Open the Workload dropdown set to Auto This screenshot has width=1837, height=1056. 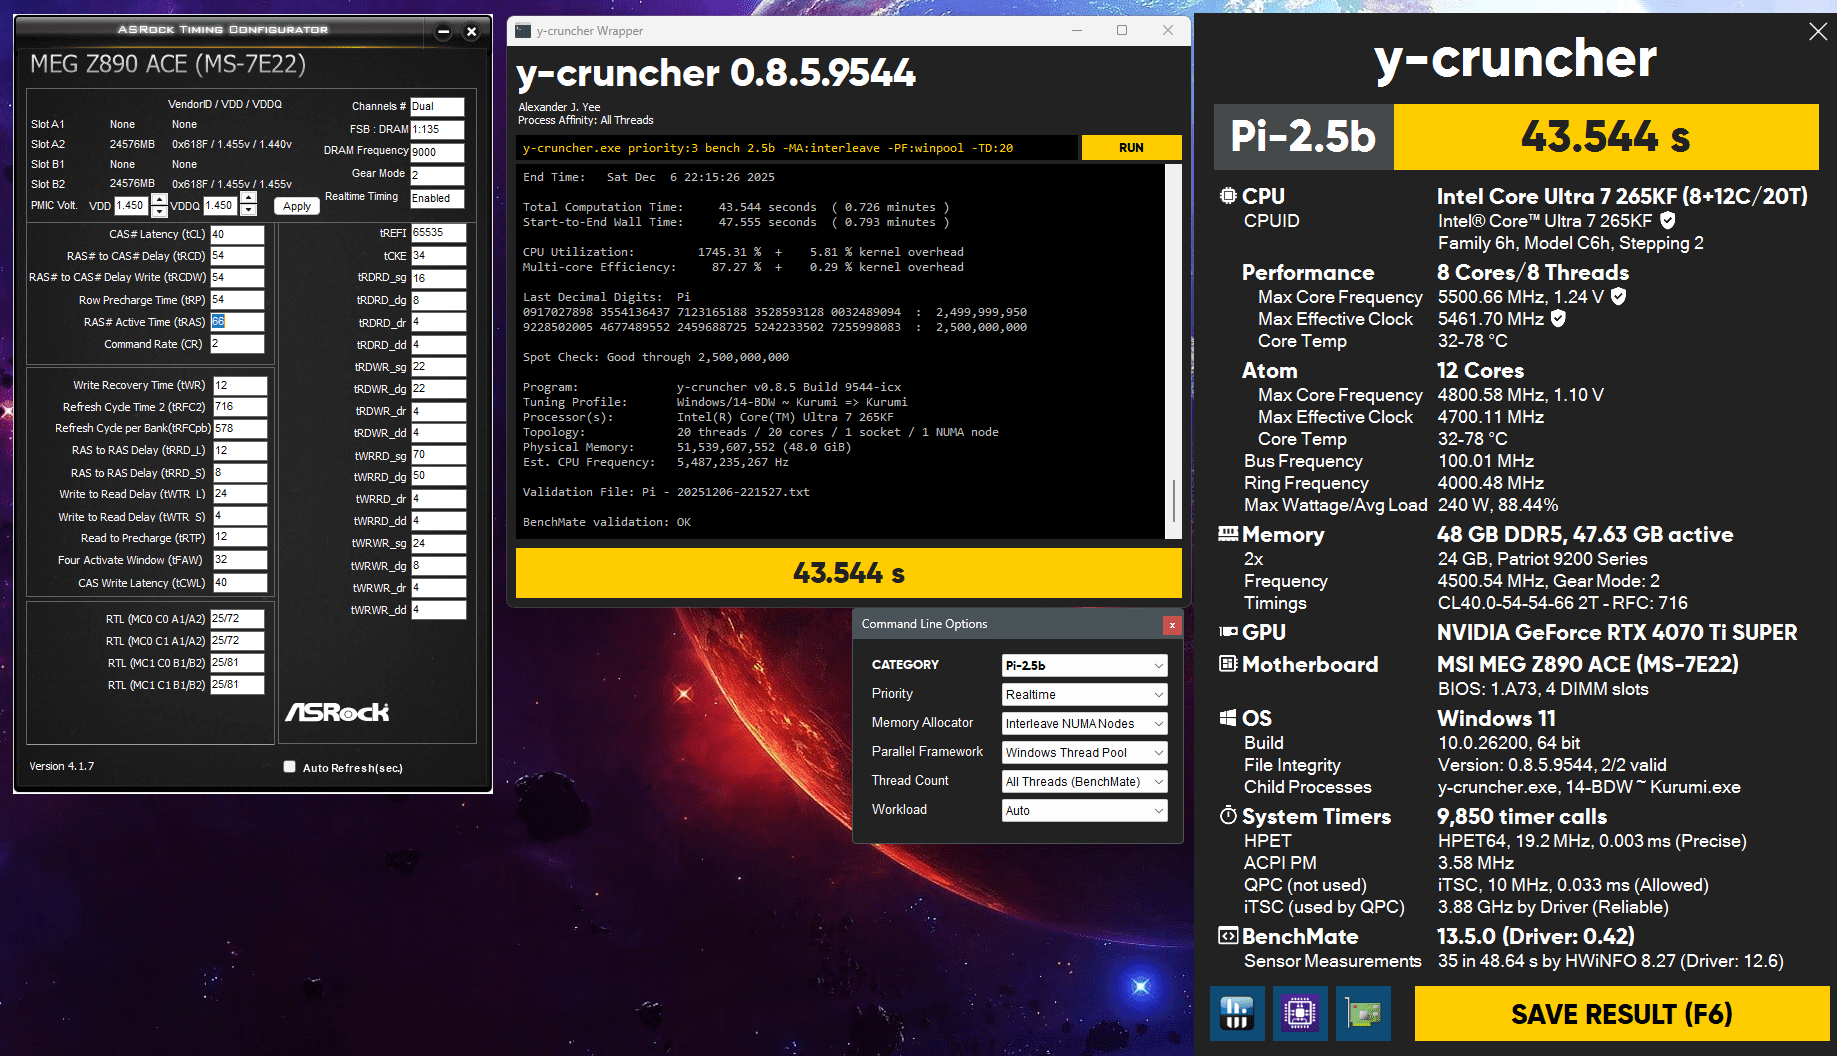click(1085, 810)
